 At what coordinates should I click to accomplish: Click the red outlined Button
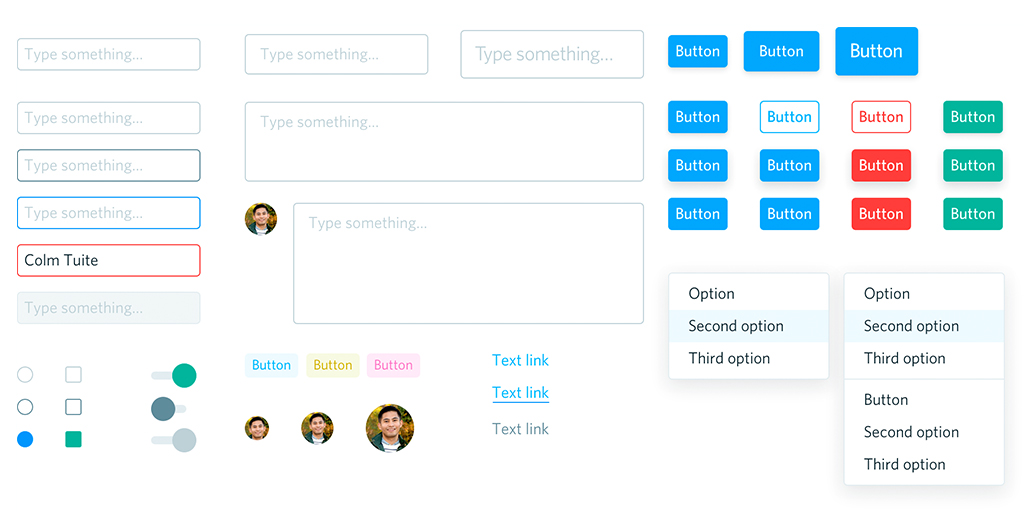point(881,117)
